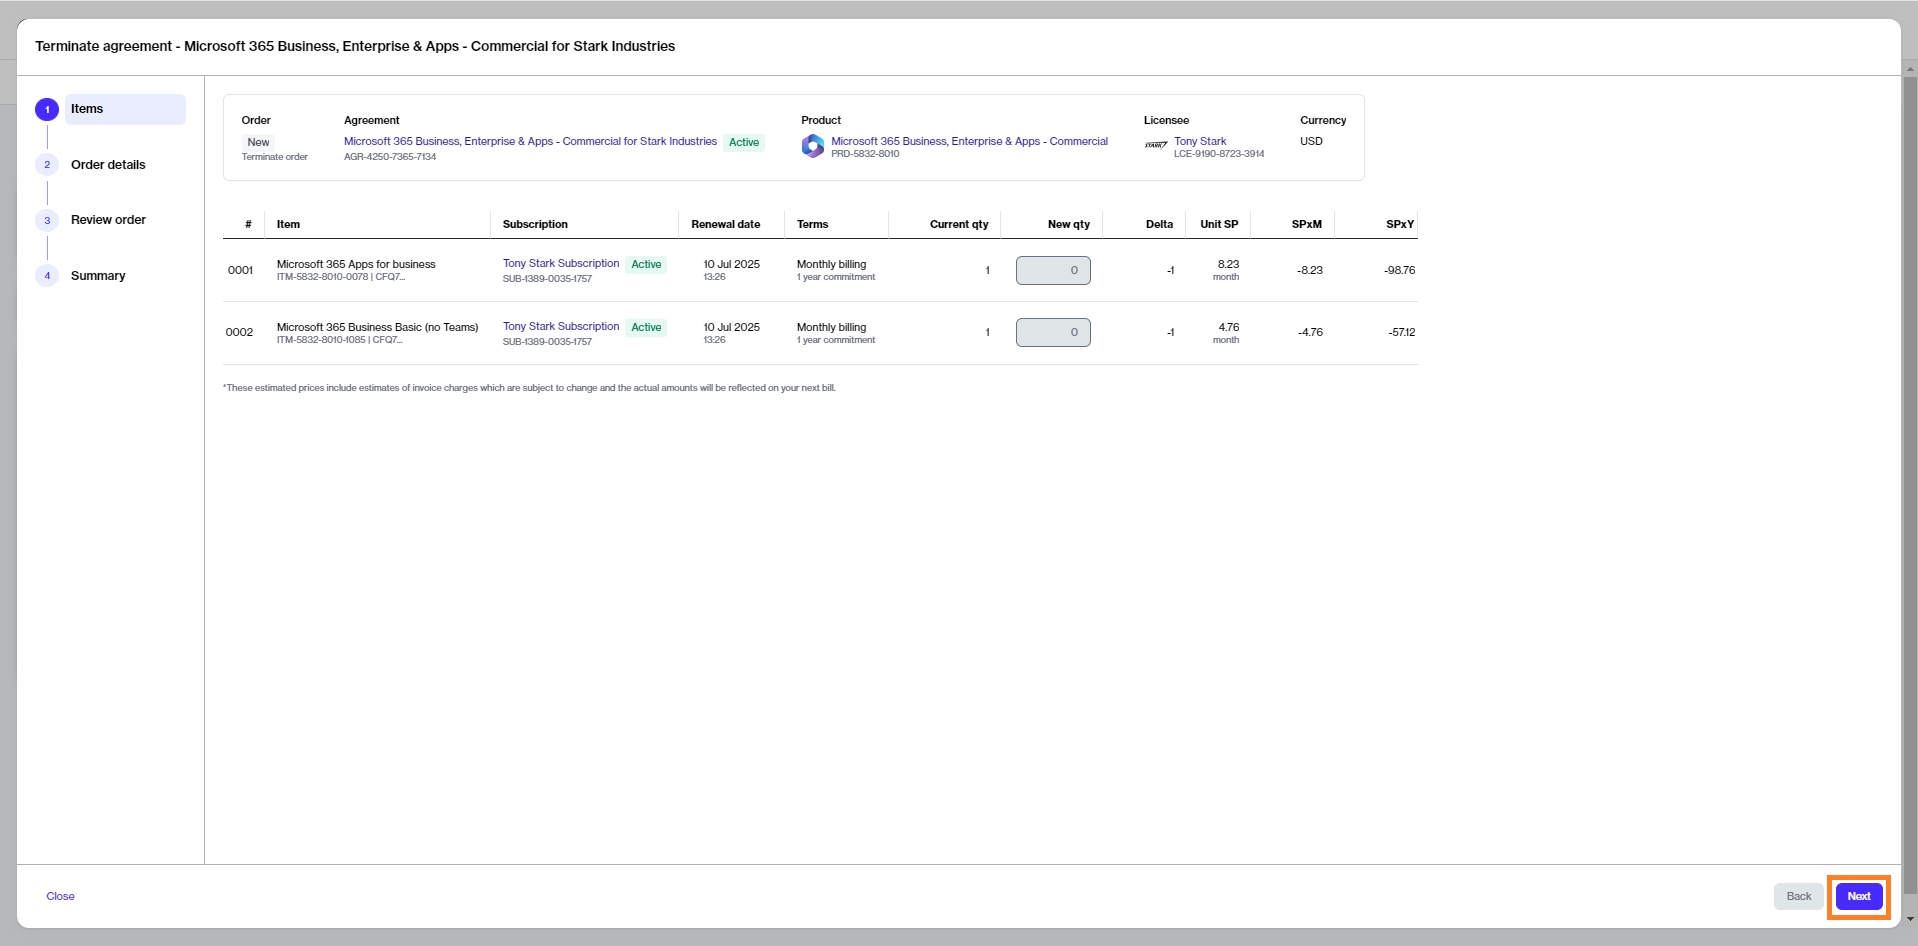
Task: Click the Close link
Action: [60, 896]
